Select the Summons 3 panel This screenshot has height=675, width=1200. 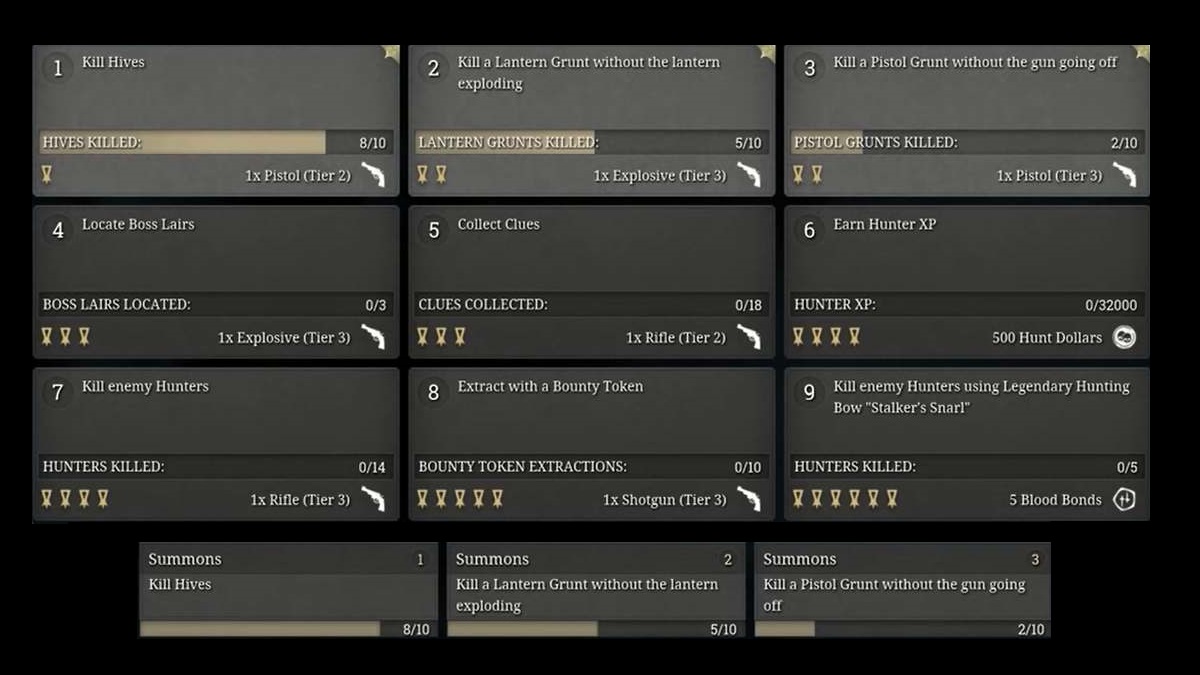tap(900, 590)
